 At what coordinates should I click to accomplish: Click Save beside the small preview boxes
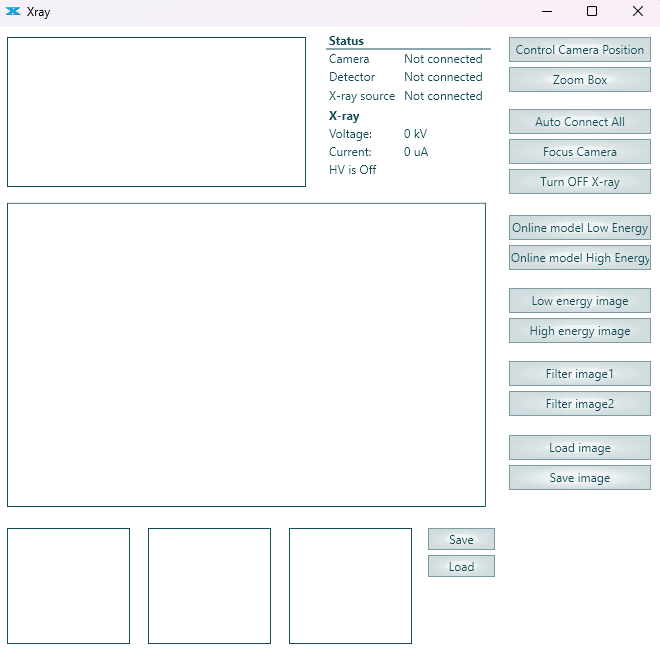[461, 539]
